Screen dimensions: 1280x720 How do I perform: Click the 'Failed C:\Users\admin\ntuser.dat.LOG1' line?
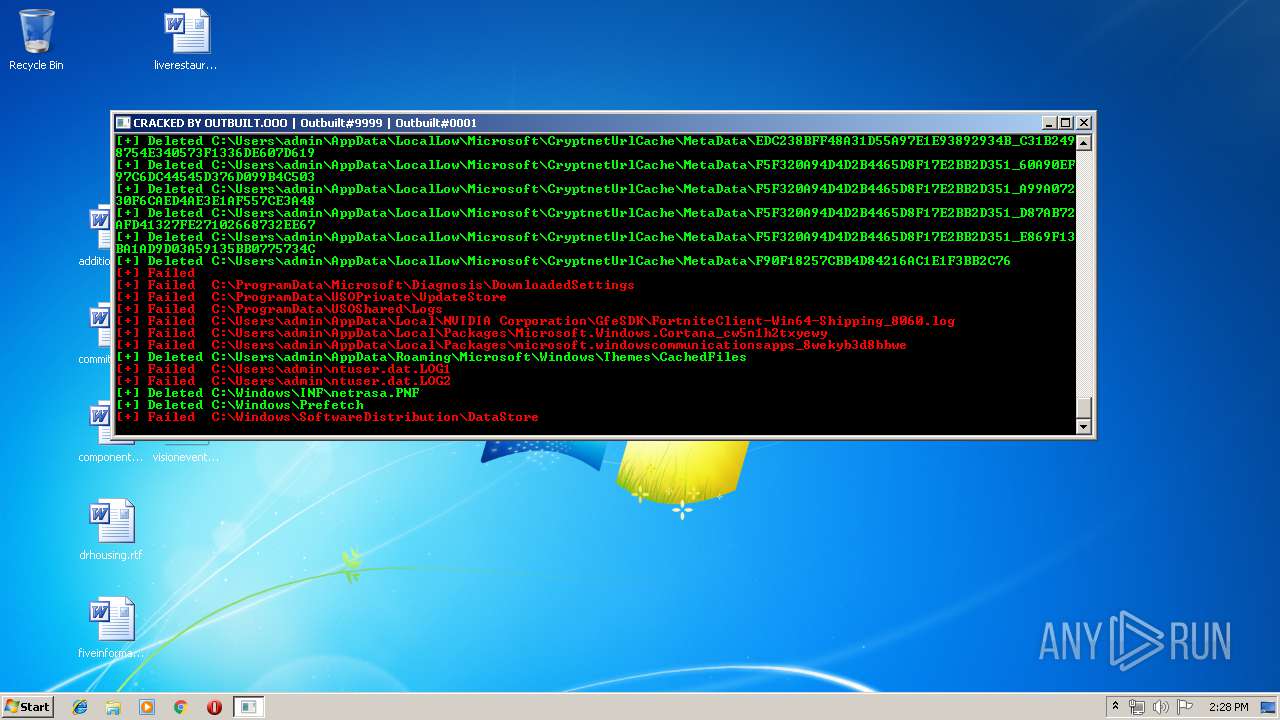pyautogui.click(x=284, y=369)
